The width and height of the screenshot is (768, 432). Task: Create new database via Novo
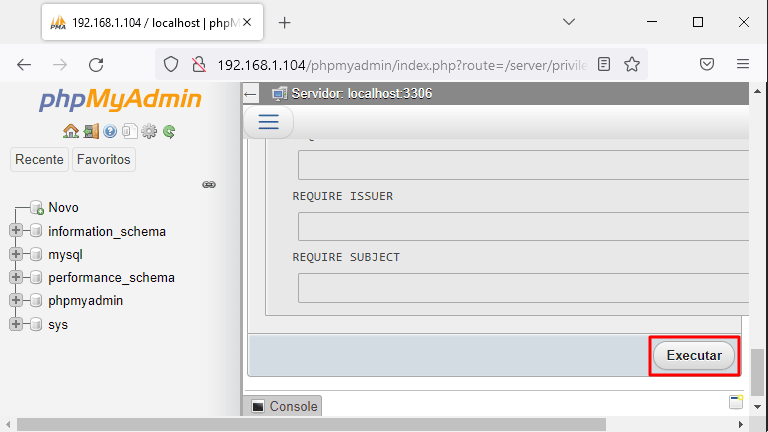click(x=63, y=208)
